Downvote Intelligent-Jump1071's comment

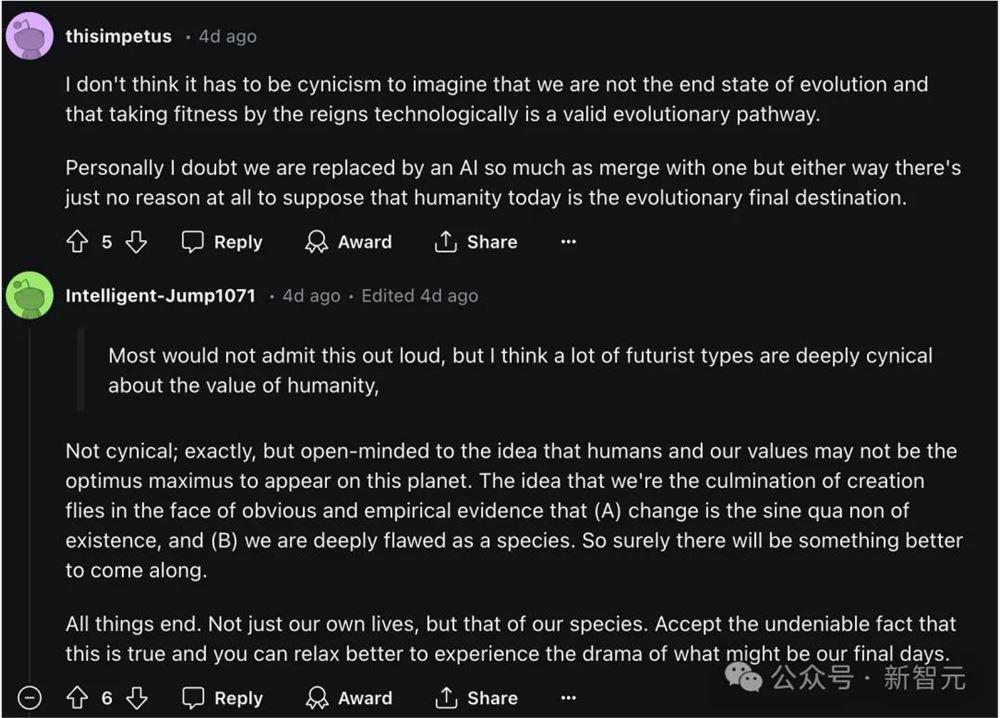[136, 698]
